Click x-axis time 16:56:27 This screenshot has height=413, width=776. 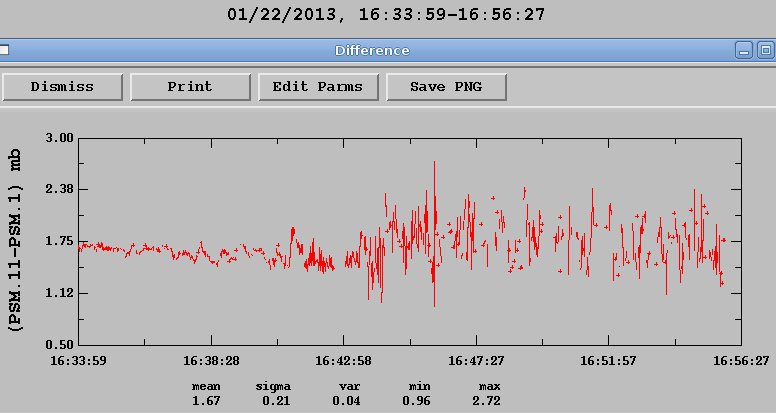tap(741, 361)
